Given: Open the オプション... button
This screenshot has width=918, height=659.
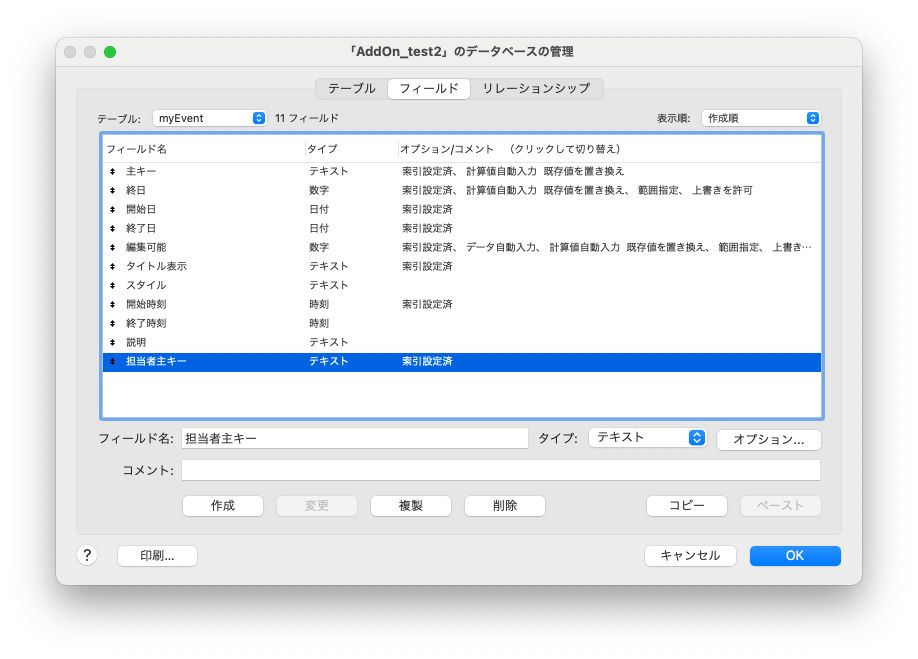Looking at the screenshot, I should click(x=769, y=440).
